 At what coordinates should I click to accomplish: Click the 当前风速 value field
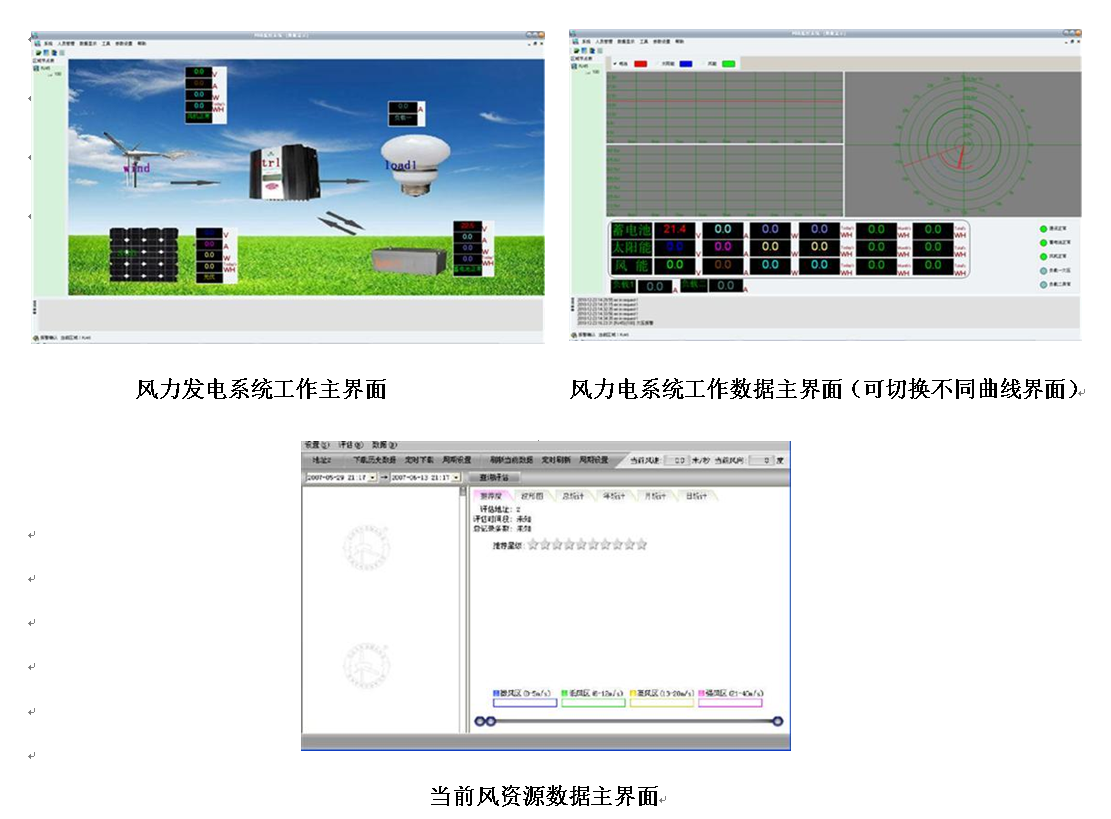click(678, 460)
